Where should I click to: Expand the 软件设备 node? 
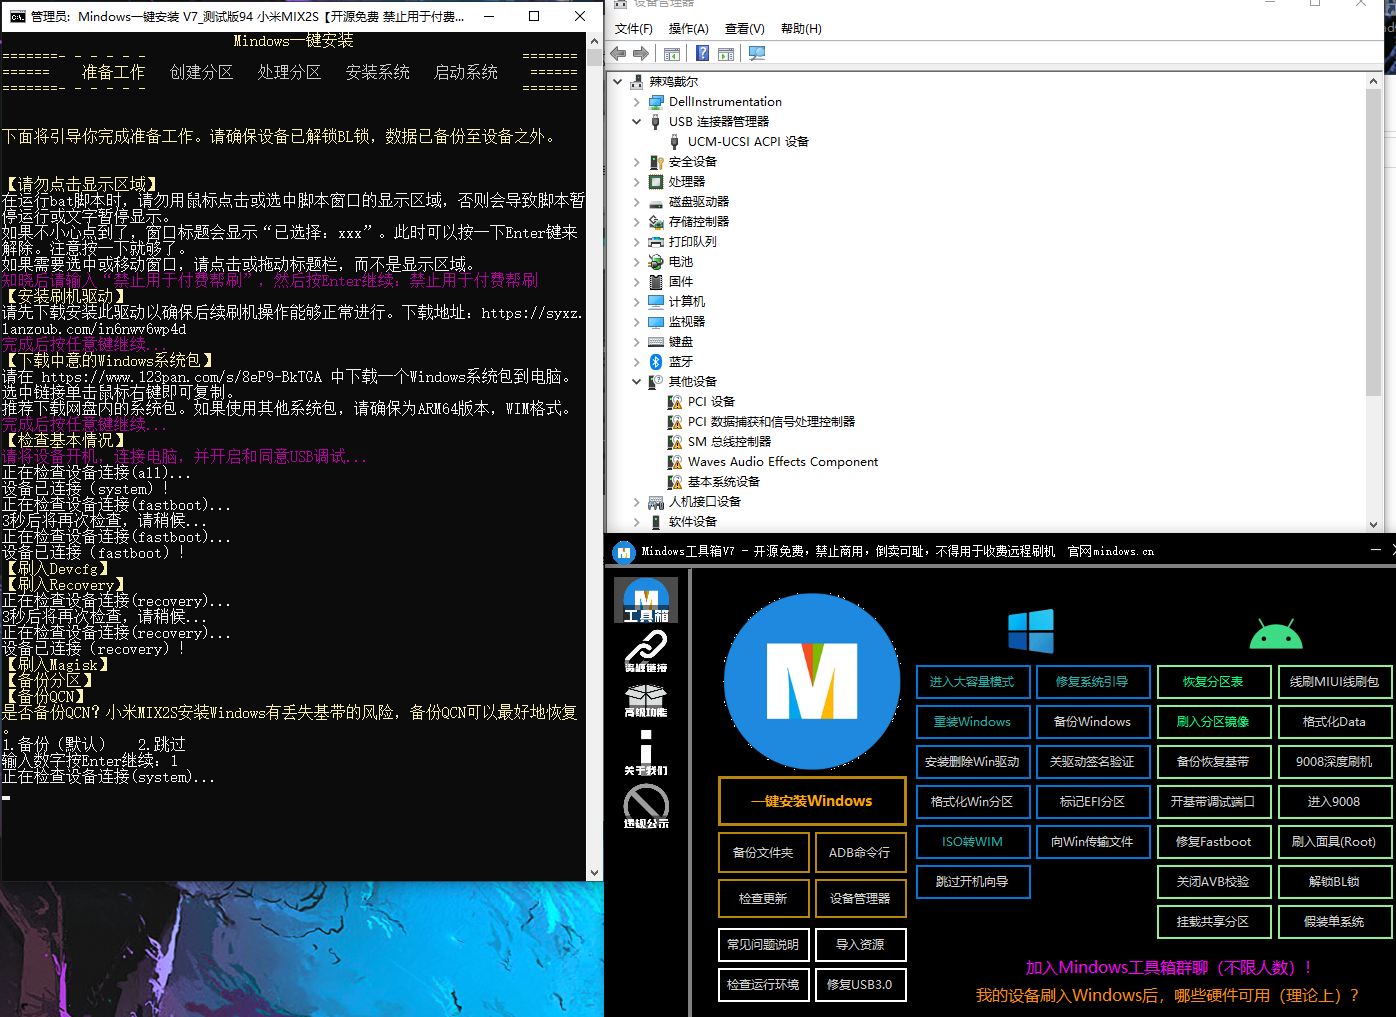tap(637, 521)
